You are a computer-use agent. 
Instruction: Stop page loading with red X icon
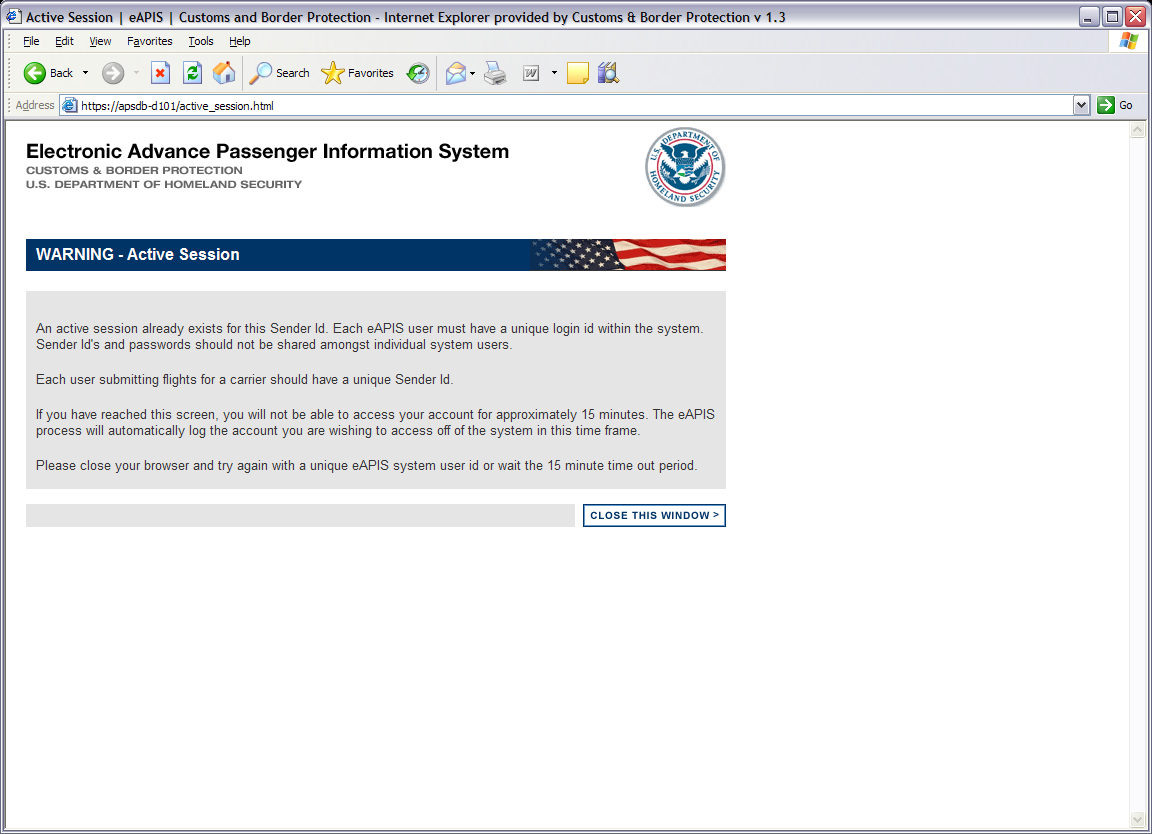160,73
